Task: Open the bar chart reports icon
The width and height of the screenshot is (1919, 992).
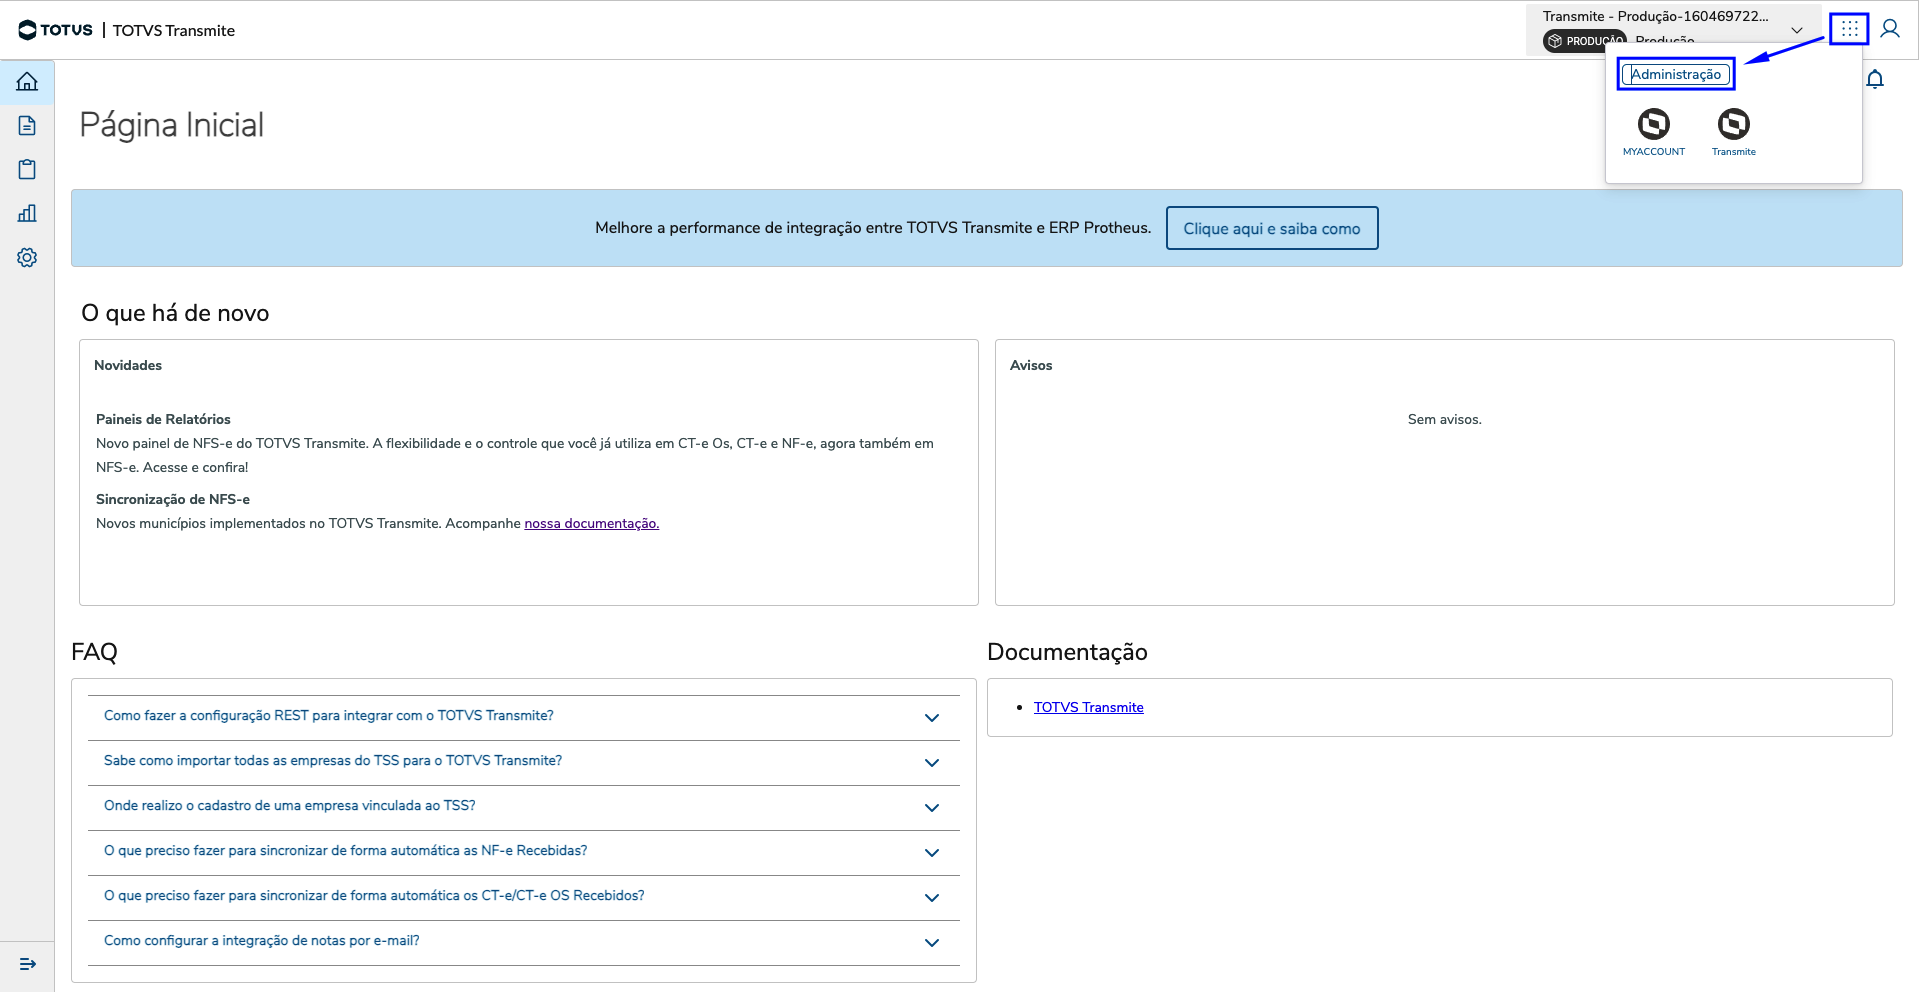Action: point(27,214)
